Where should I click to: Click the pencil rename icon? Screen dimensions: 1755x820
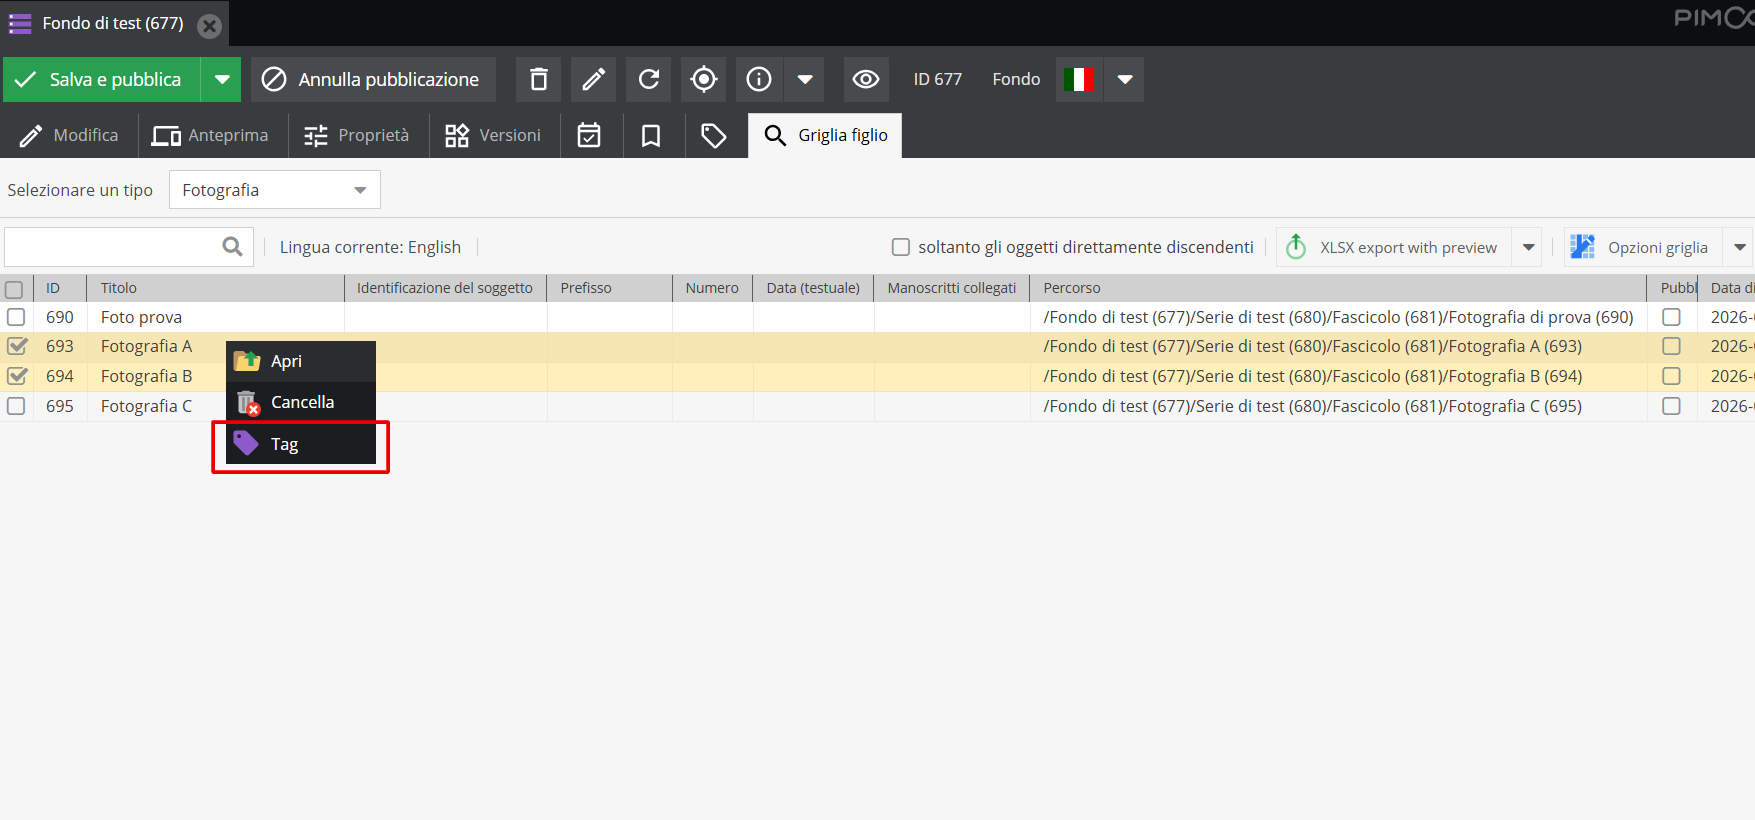[593, 79]
